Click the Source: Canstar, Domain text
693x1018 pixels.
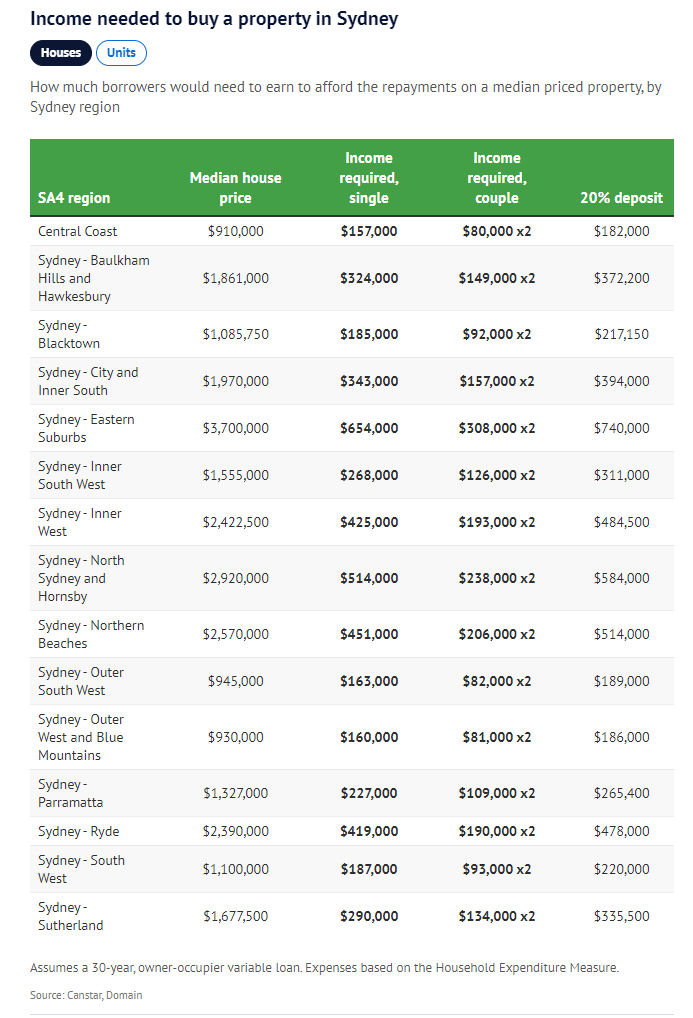click(86, 995)
